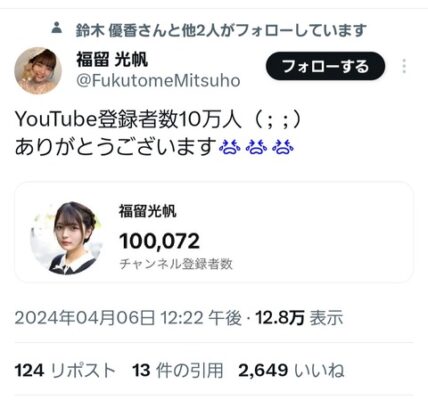Select the 福留光帆 title in the card

tap(148, 211)
